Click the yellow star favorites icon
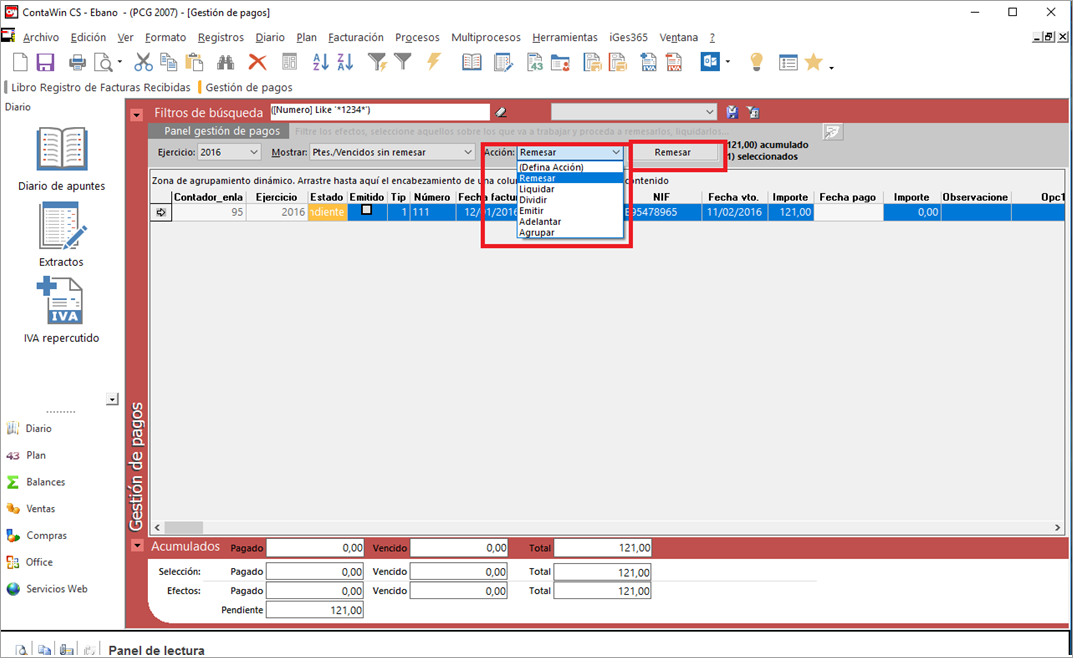The width and height of the screenshot is (1073, 658). (813, 62)
